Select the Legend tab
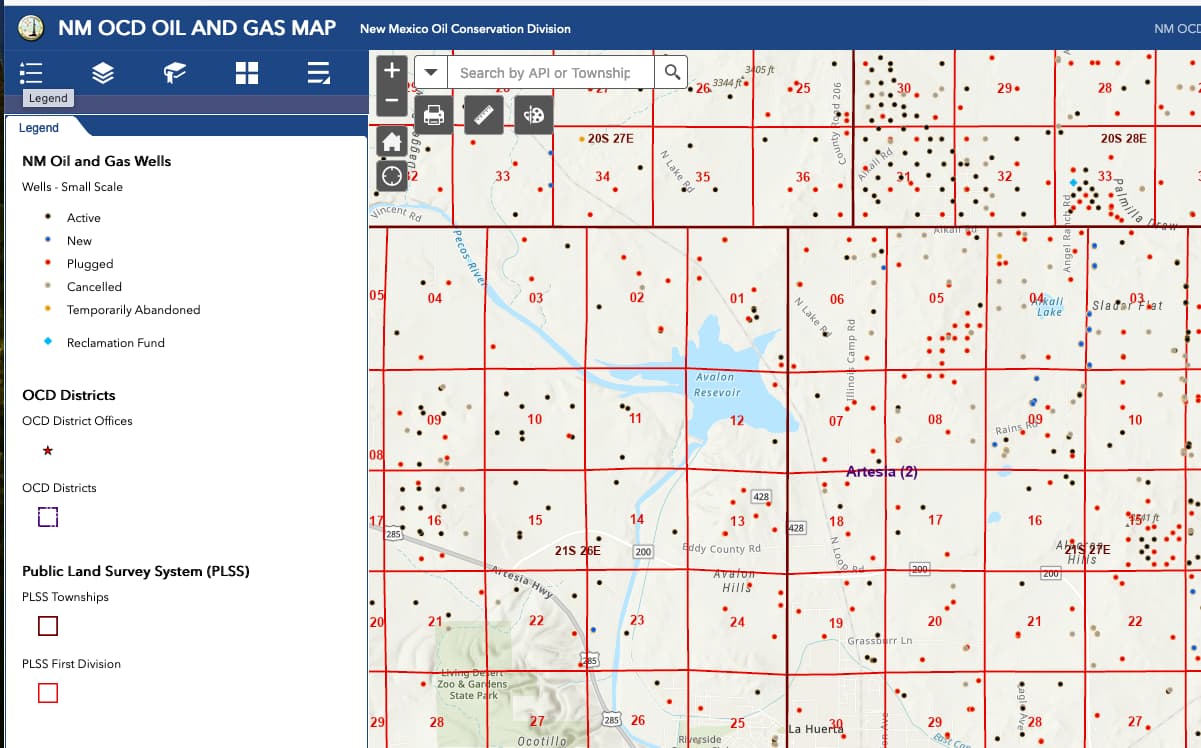Viewport: 1201px width, 748px height. point(39,128)
